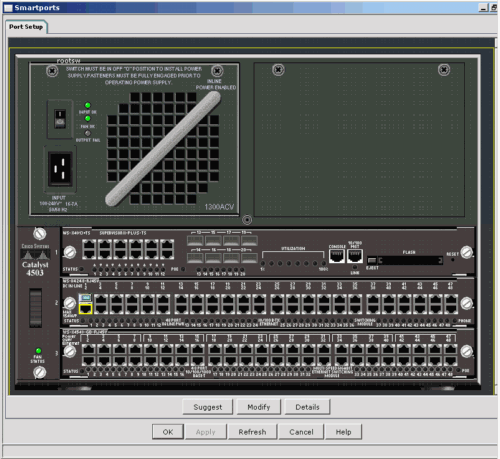
Task: Click the INPUT OK green LED
Action: pos(88,105)
